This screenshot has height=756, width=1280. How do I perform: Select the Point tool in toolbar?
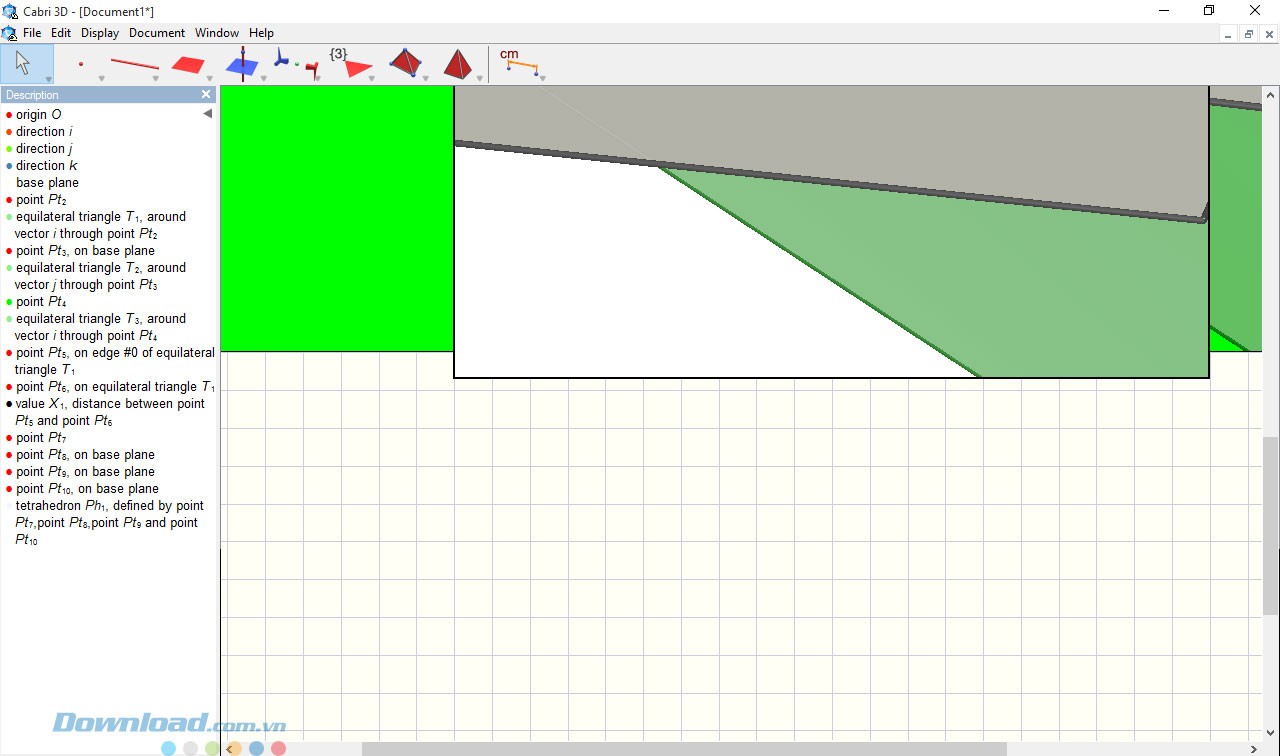tap(81, 64)
